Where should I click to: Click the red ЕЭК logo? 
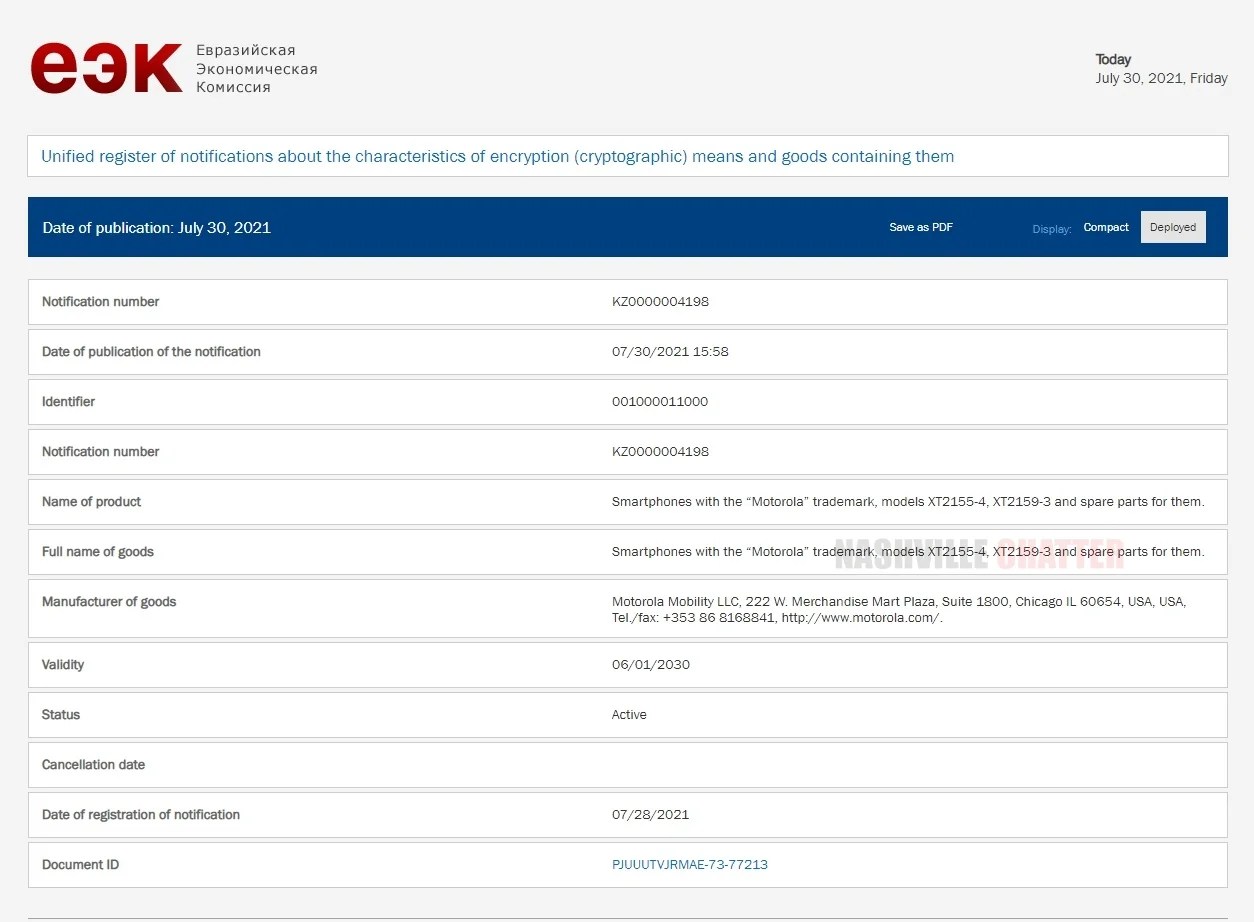(x=106, y=68)
